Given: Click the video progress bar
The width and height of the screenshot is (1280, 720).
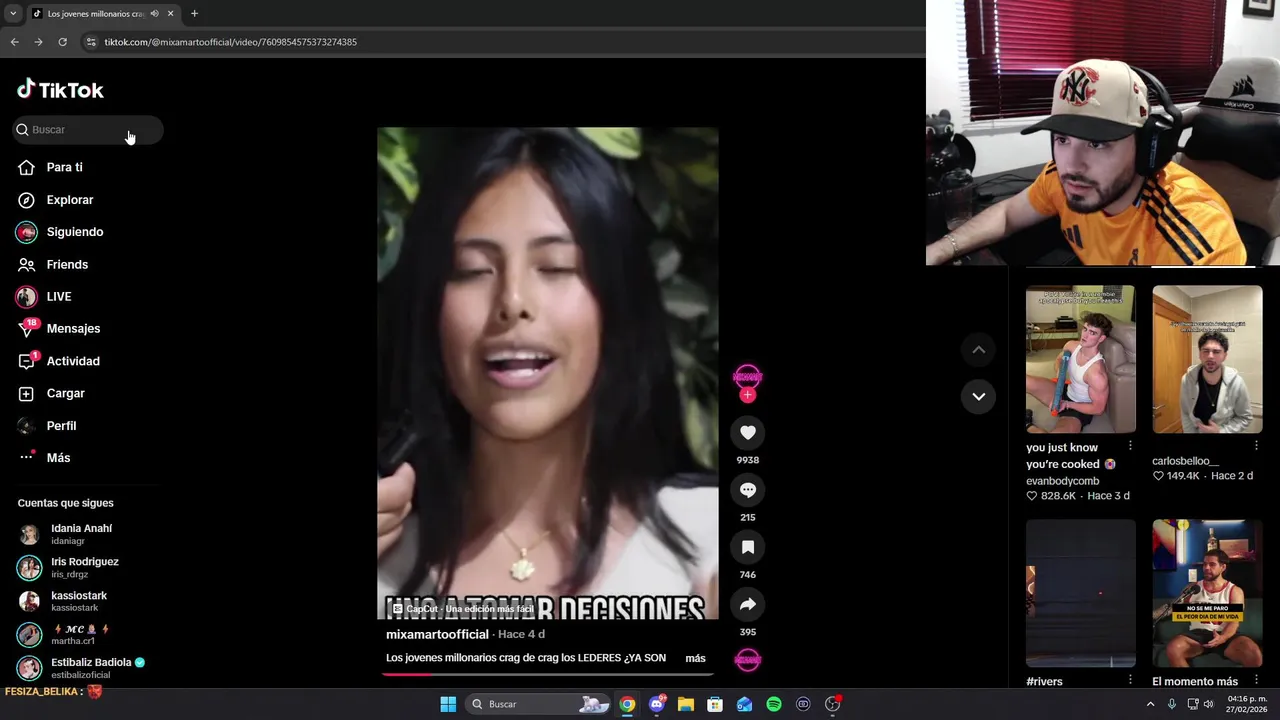Looking at the screenshot, I should point(548,674).
